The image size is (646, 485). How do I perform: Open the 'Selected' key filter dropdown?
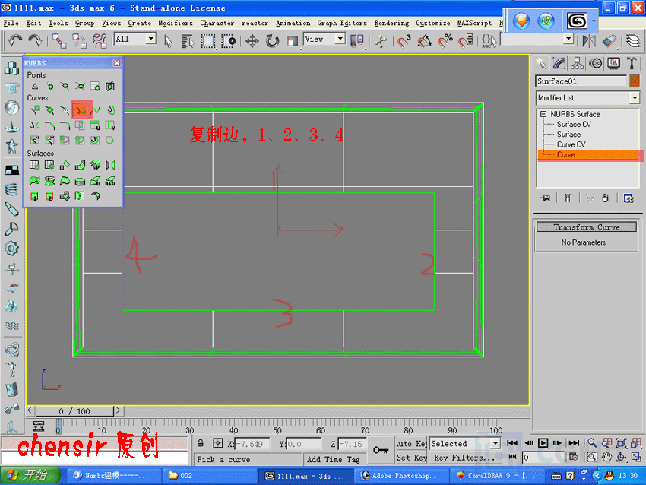[x=496, y=443]
